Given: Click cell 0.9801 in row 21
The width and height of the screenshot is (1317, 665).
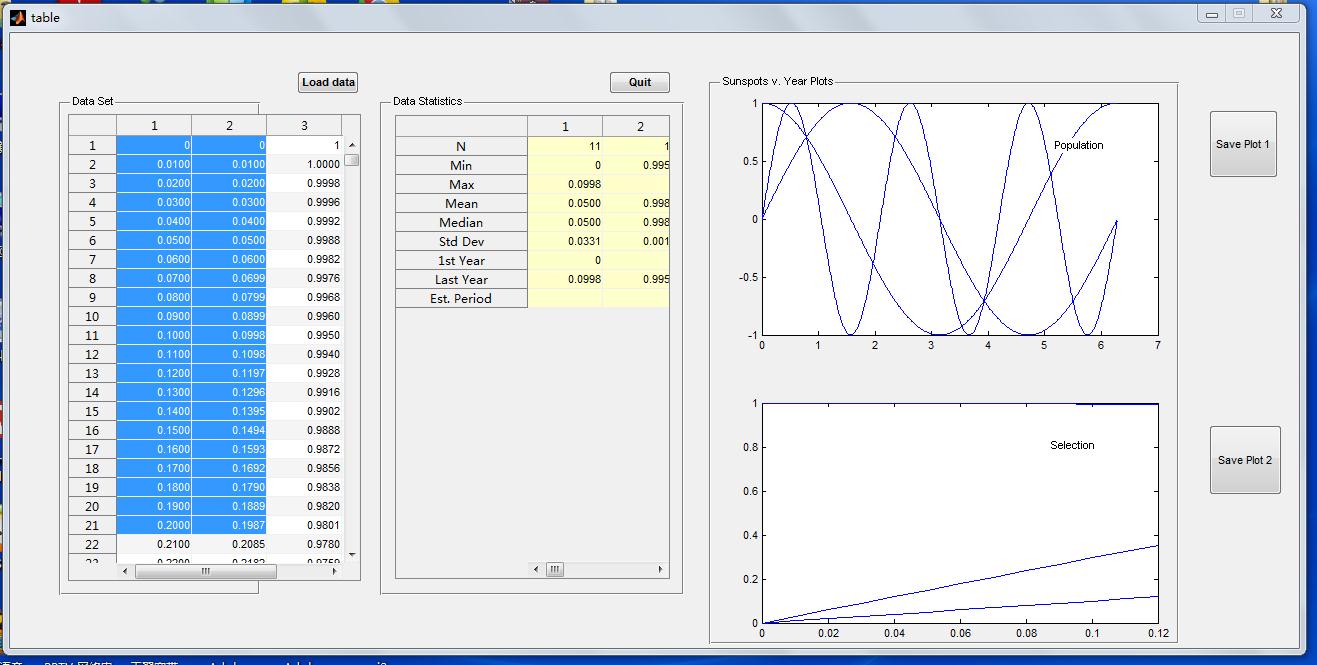Looking at the screenshot, I should click(x=305, y=525).
